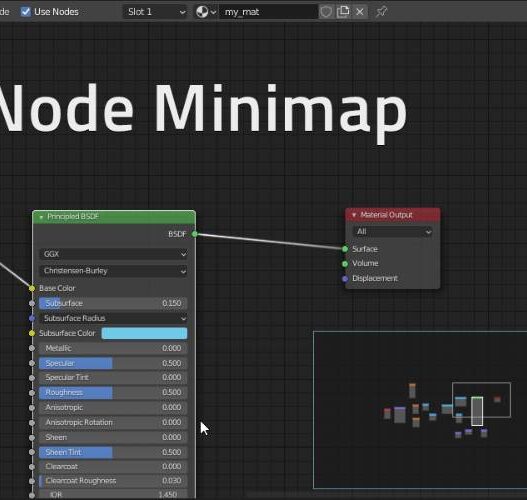527x500 pixels.
Task: Click the Sheen Tint input socket
Action: click(x=32, y=452)
